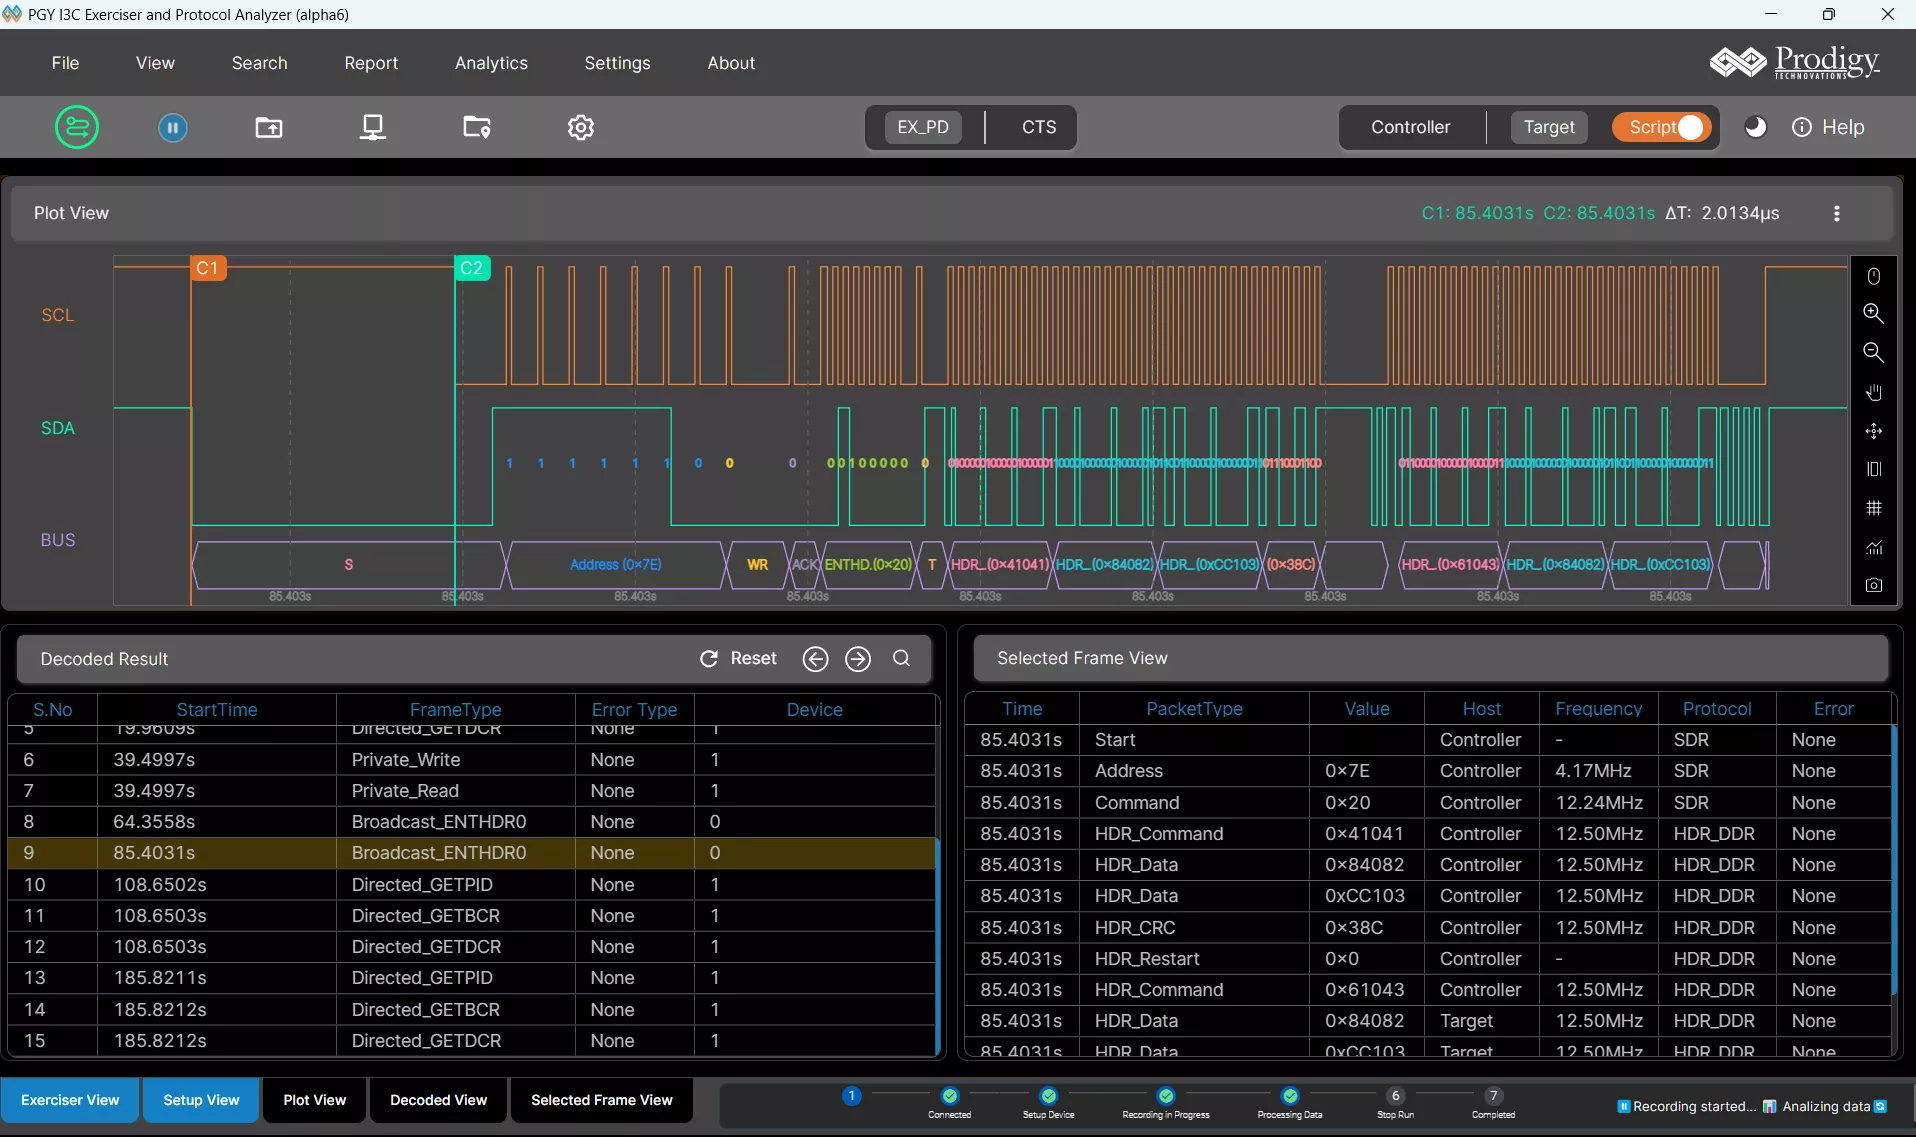Toggle the Script switch
Screen dimensions: 1916x1137
[x=1664, y=127]
